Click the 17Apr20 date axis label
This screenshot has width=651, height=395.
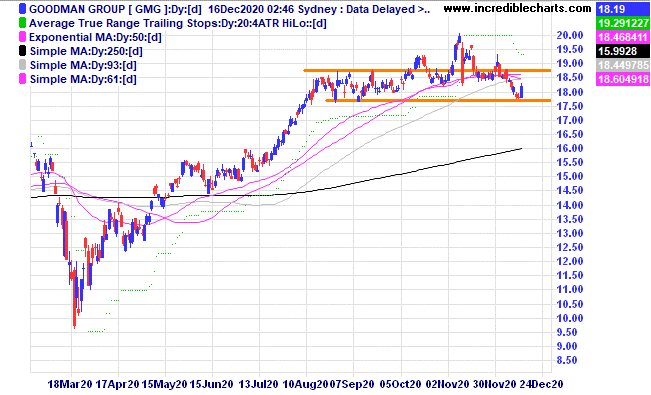117,384
